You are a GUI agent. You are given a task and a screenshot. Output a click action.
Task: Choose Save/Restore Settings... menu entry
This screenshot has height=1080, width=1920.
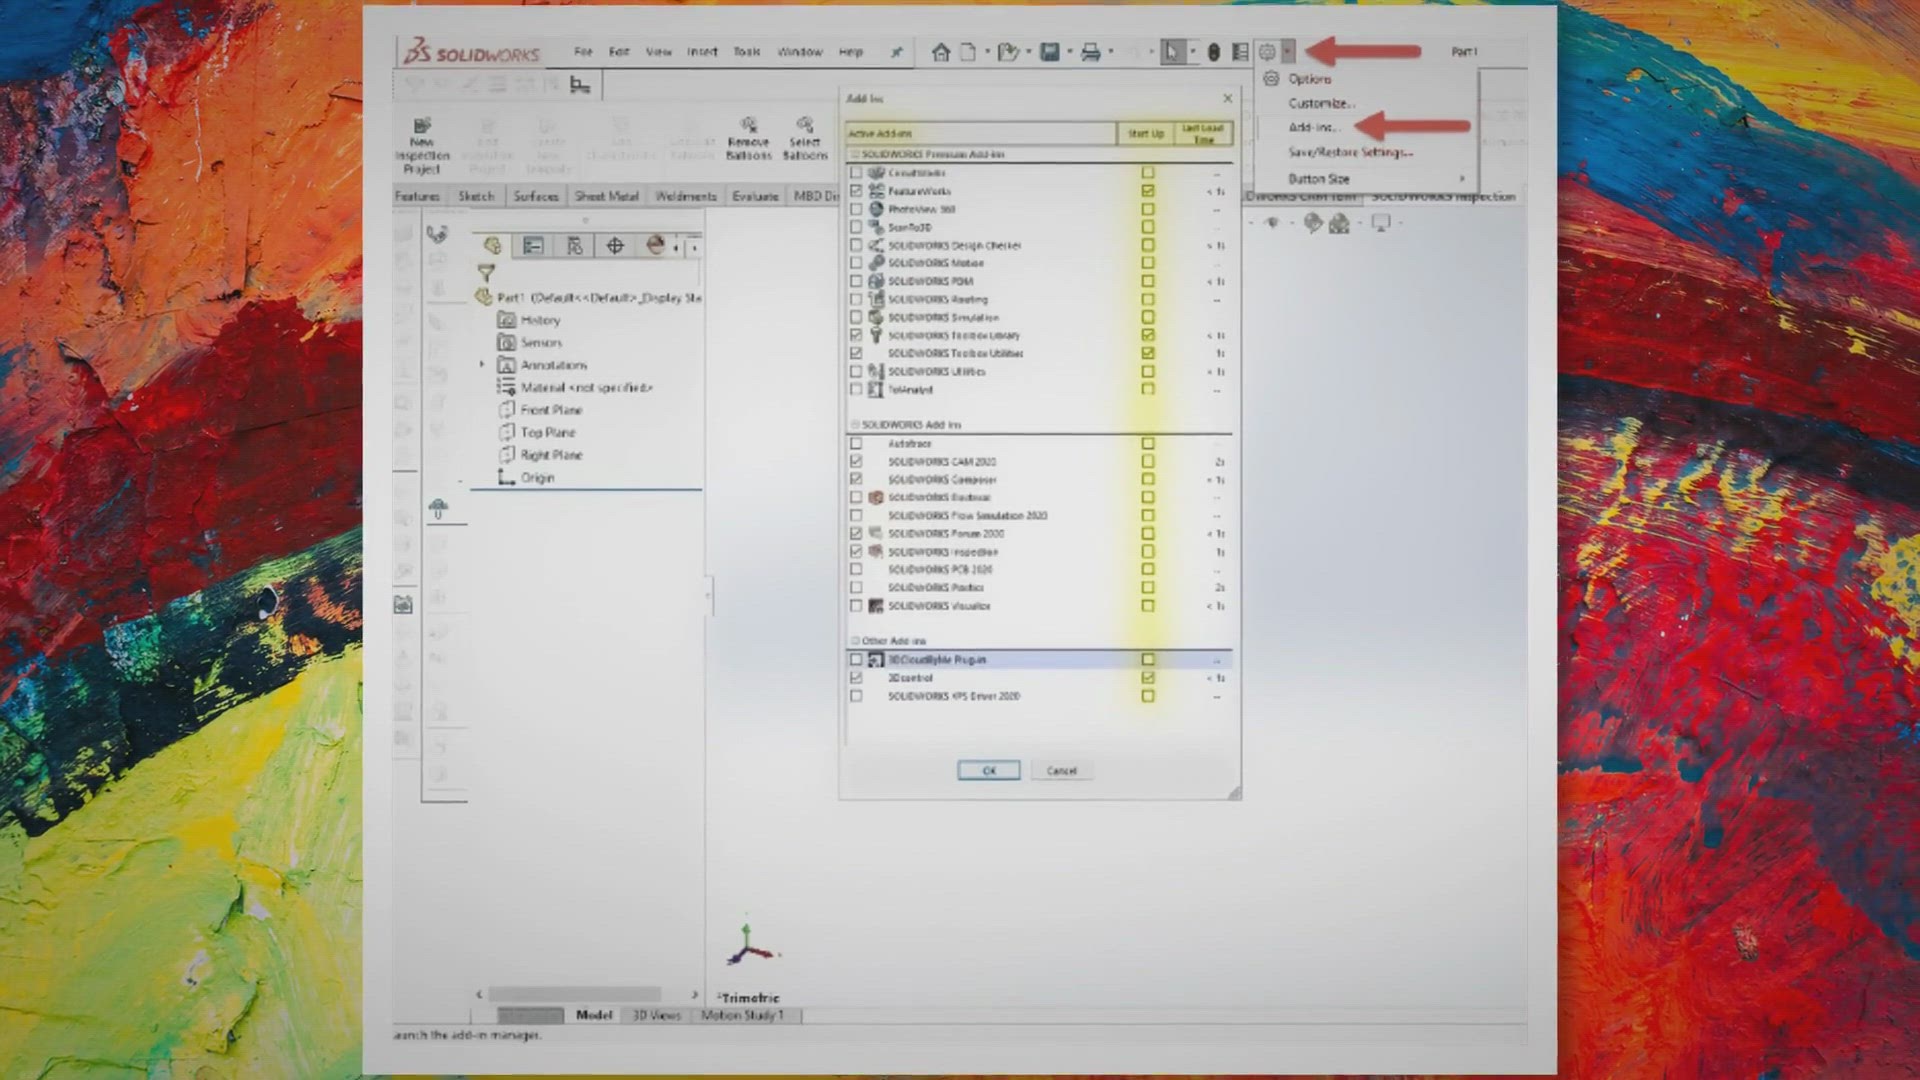tap(1351, 153)
